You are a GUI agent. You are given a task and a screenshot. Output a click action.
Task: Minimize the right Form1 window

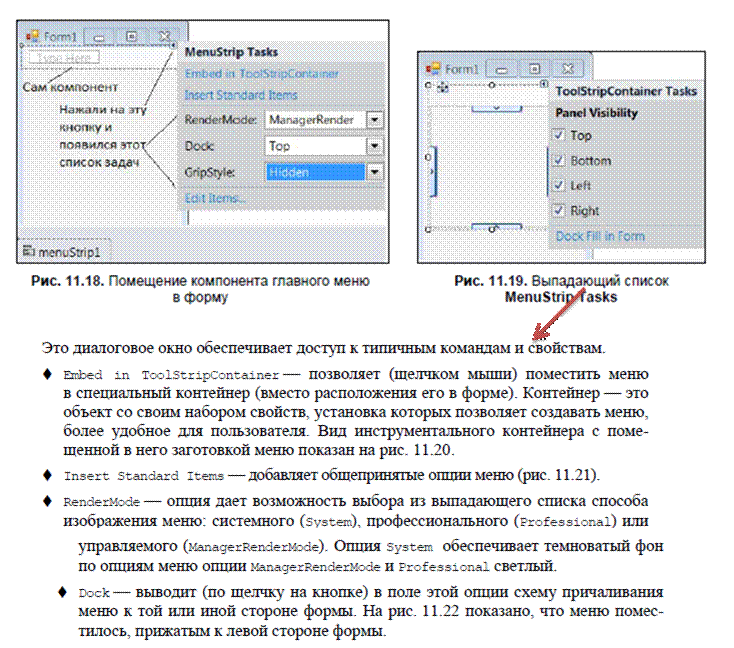(x=501, y=69)
